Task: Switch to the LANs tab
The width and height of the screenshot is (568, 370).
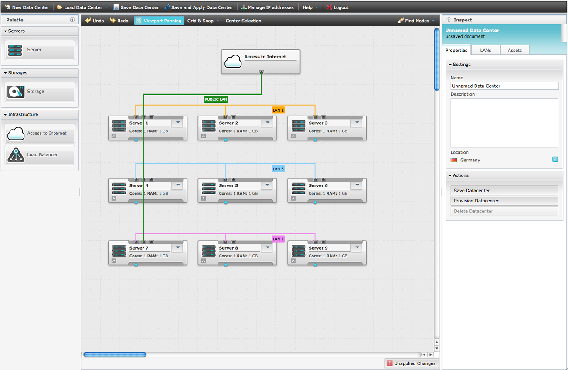Action: (485, 50)
